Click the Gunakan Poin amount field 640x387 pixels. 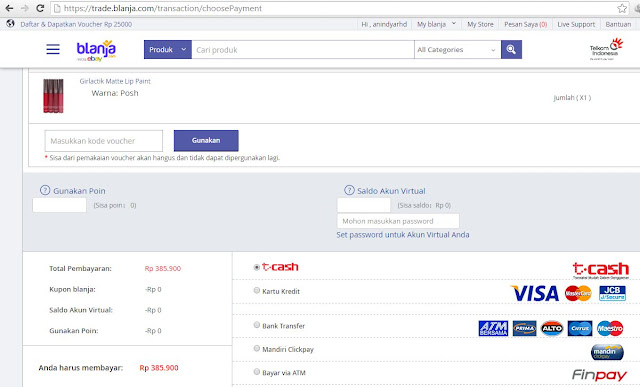click(x=60, y=205)
